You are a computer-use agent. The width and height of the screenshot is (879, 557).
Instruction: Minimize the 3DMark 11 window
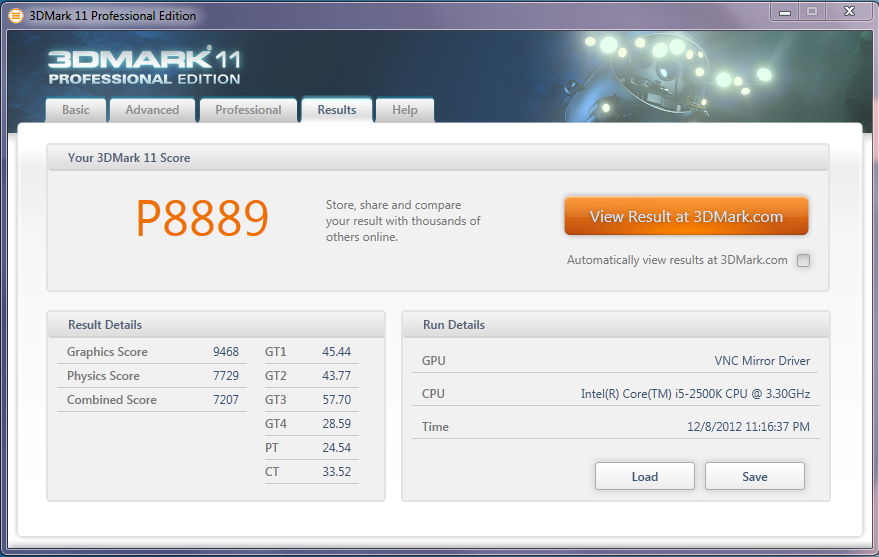coord(785,11)
